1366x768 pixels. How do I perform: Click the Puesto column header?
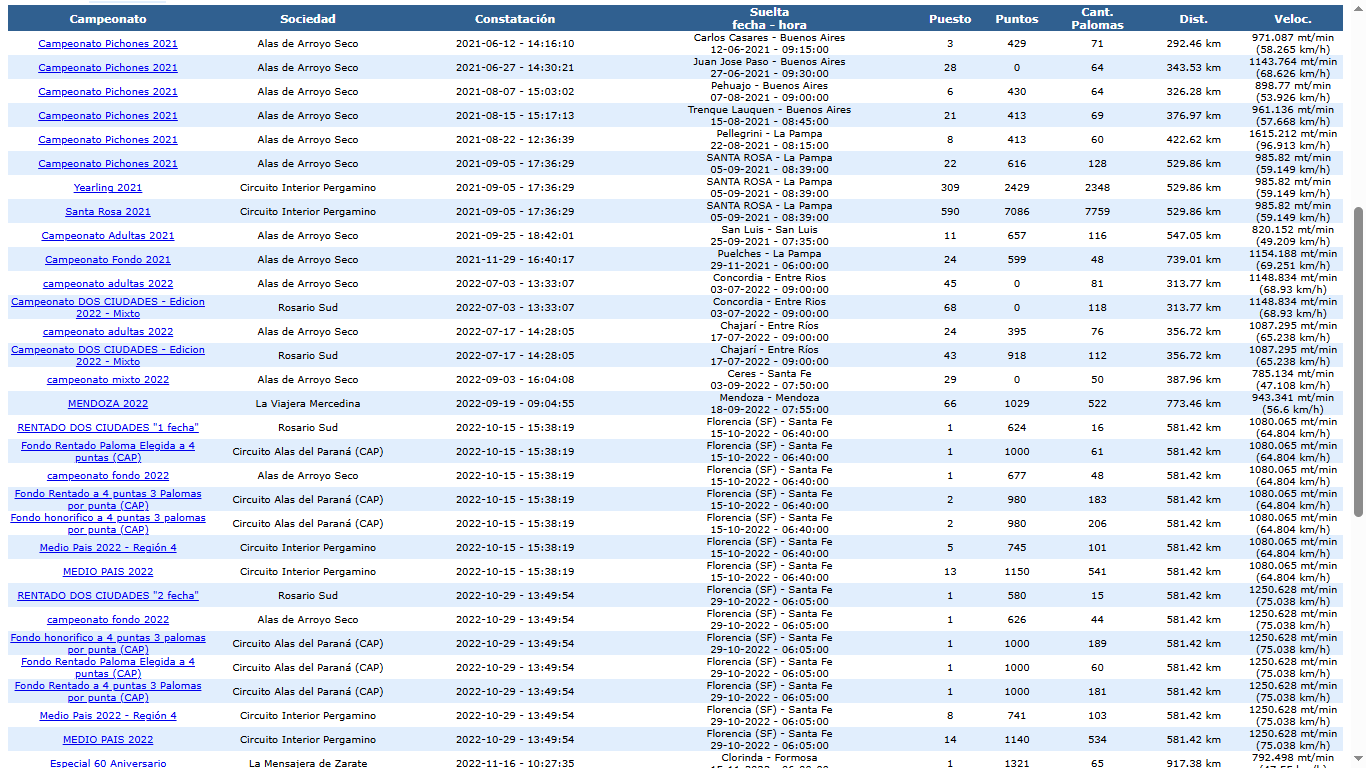950,19
